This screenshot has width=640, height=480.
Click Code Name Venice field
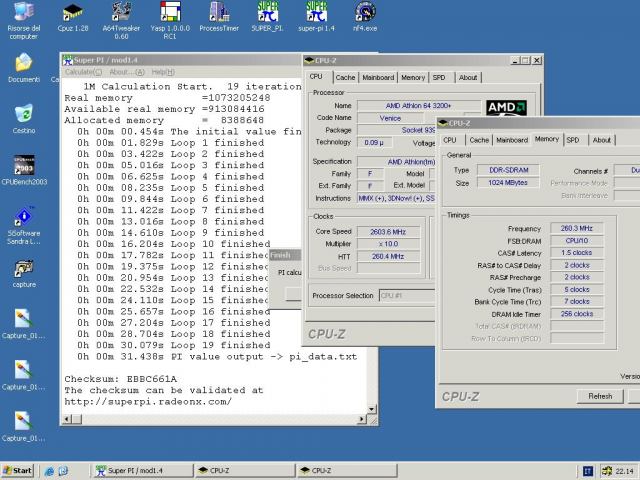tap(391, 118)
